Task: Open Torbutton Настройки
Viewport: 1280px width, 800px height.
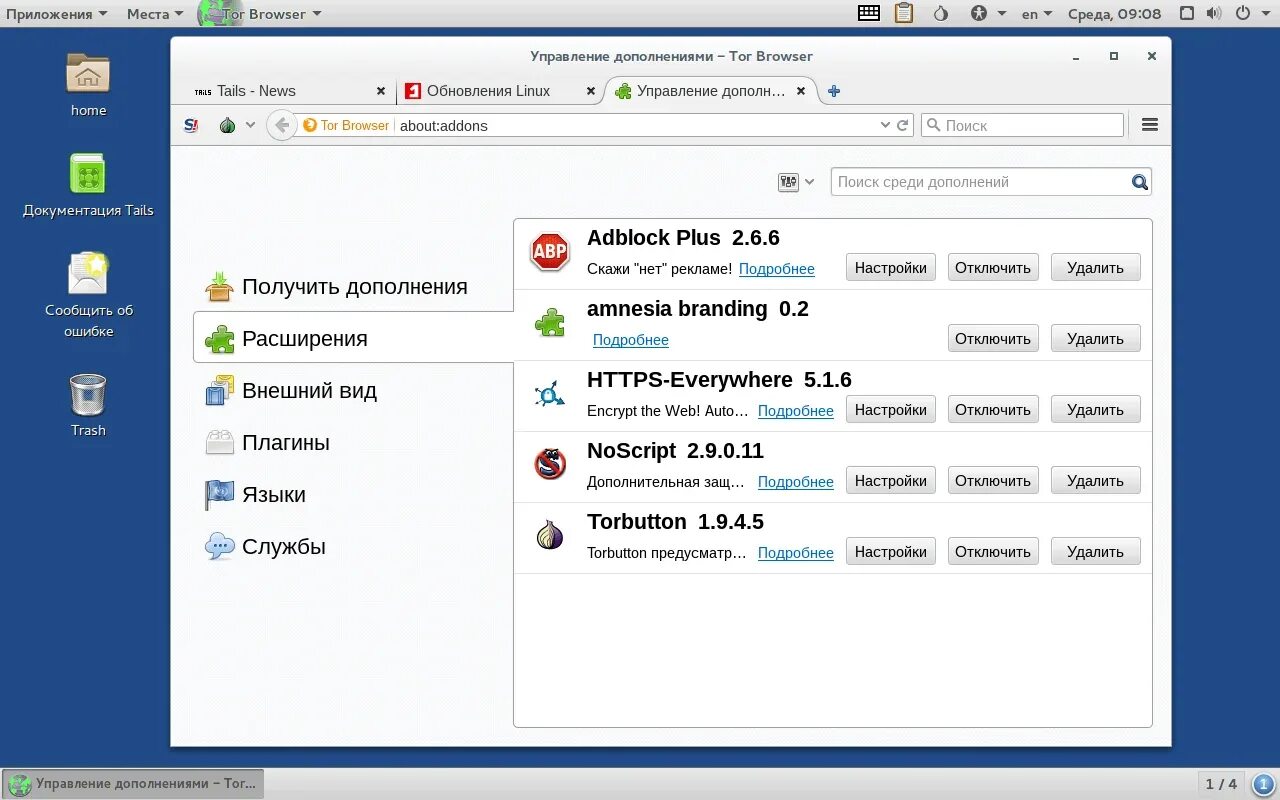Action: [891, 551]
